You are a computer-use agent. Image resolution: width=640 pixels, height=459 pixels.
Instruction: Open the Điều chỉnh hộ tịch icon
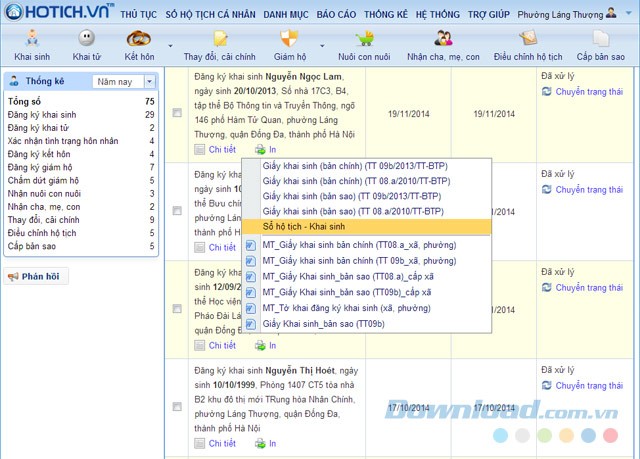(529, 41)
